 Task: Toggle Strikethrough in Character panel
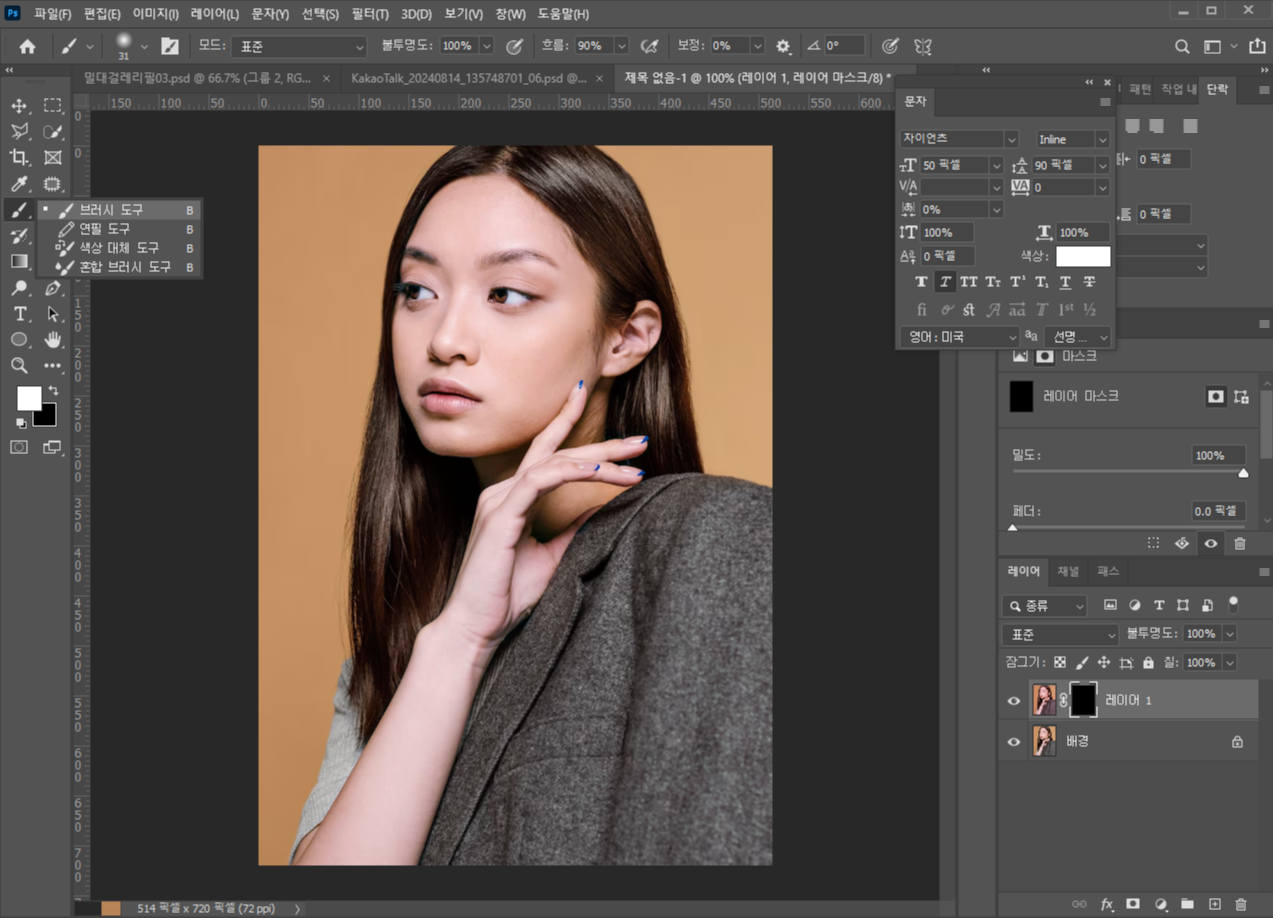(1089, 282)
